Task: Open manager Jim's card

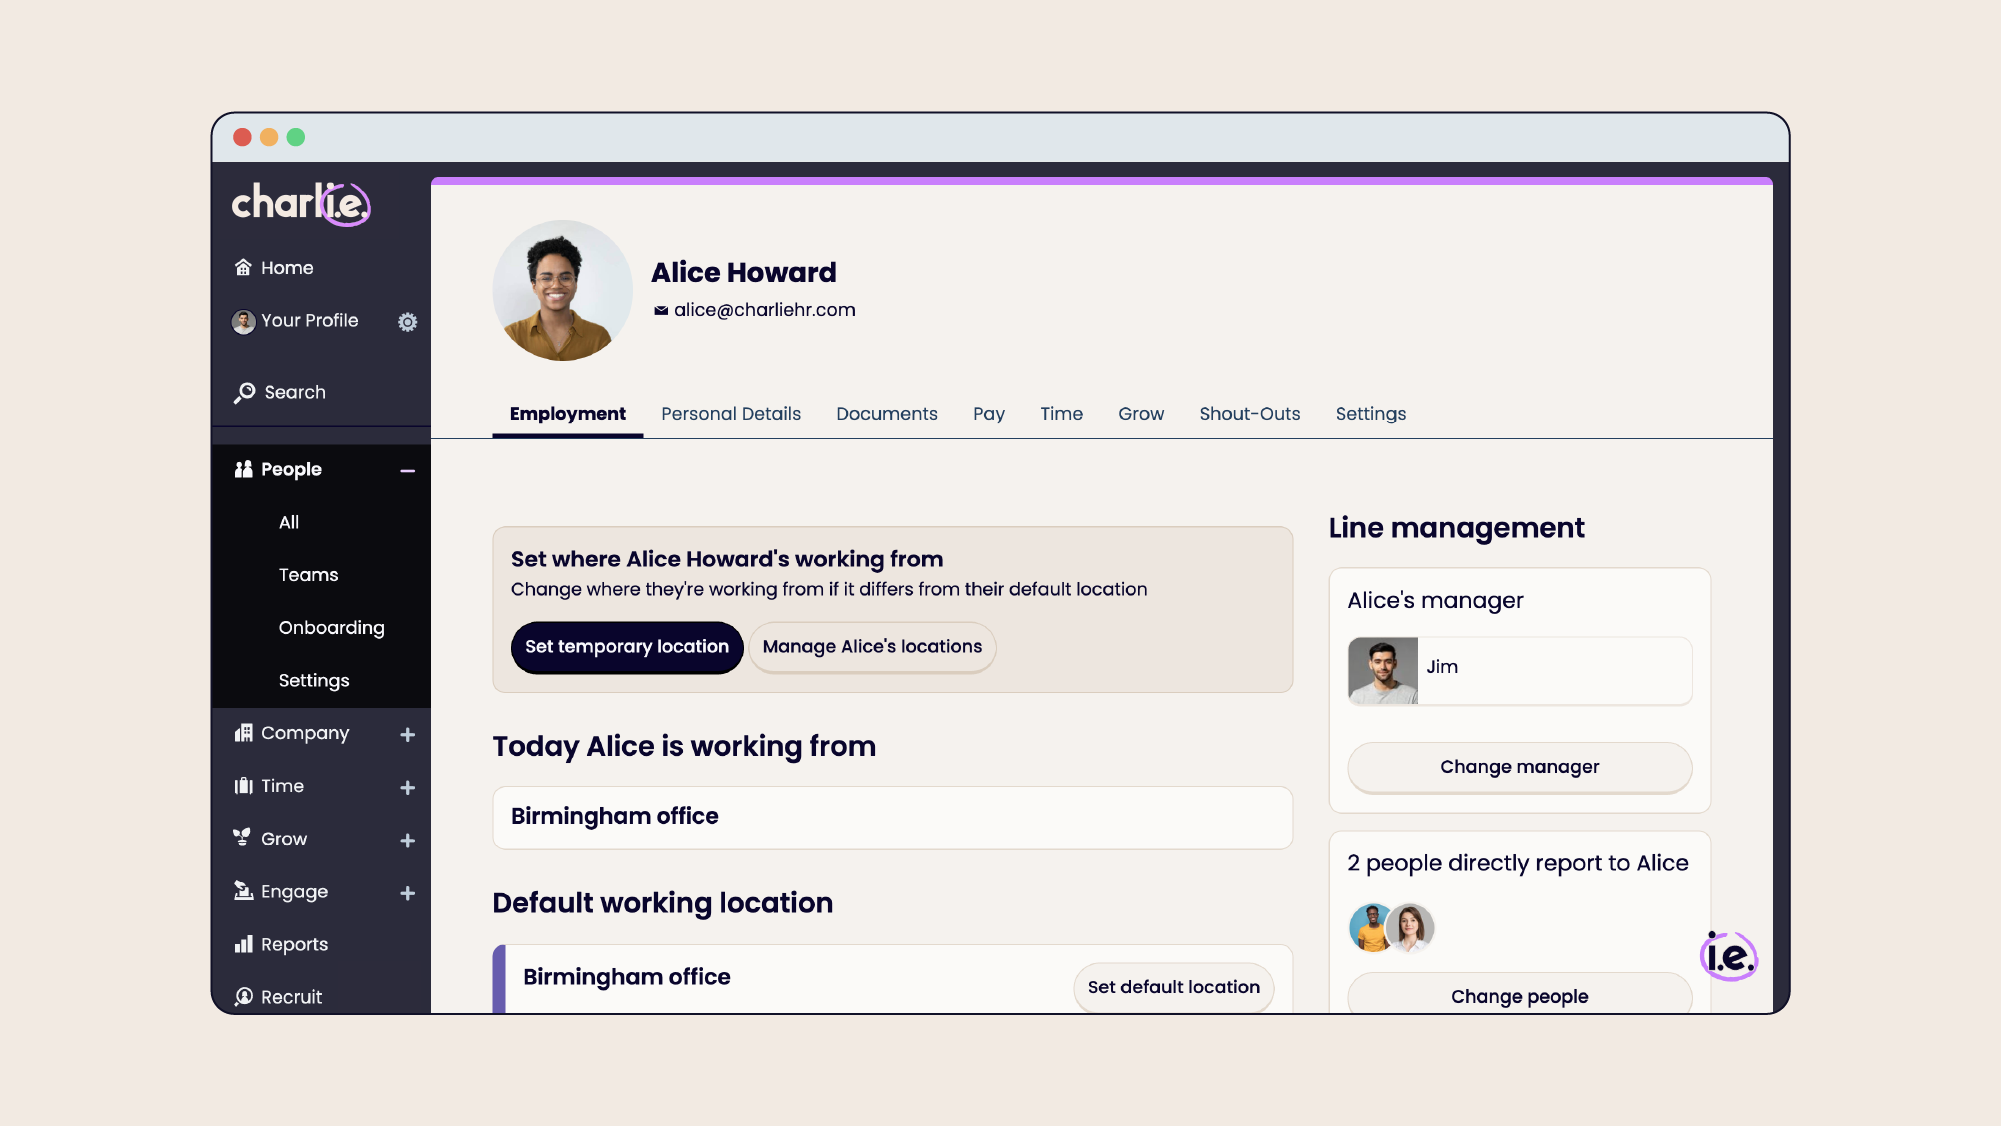Action: click(x=1519, y=671)
